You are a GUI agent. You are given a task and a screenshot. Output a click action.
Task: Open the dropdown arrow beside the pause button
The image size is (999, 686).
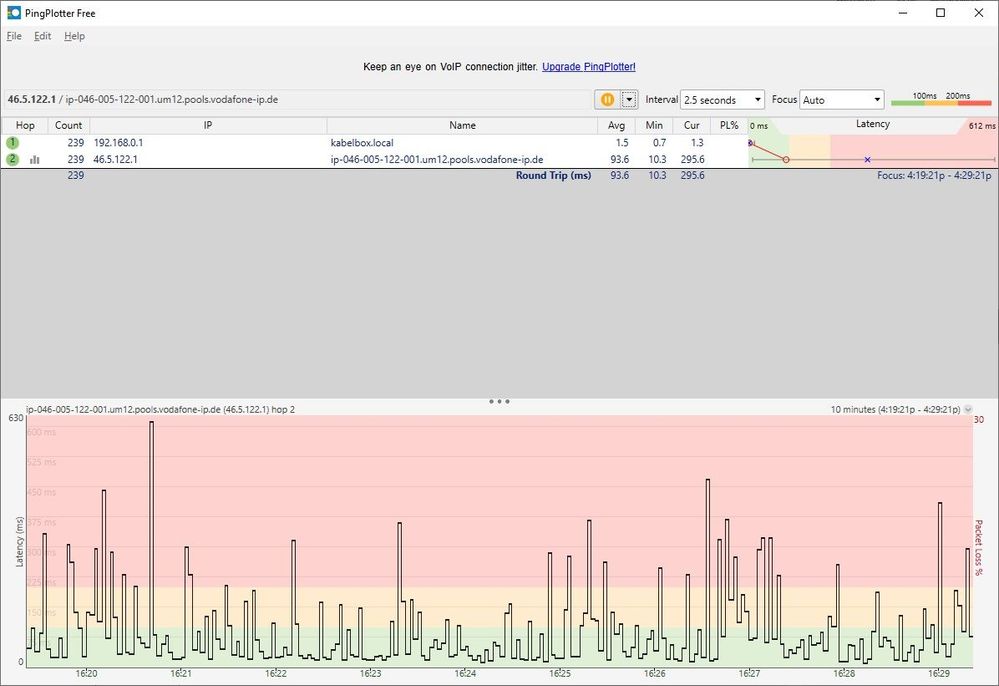click(x=629, y=99)
